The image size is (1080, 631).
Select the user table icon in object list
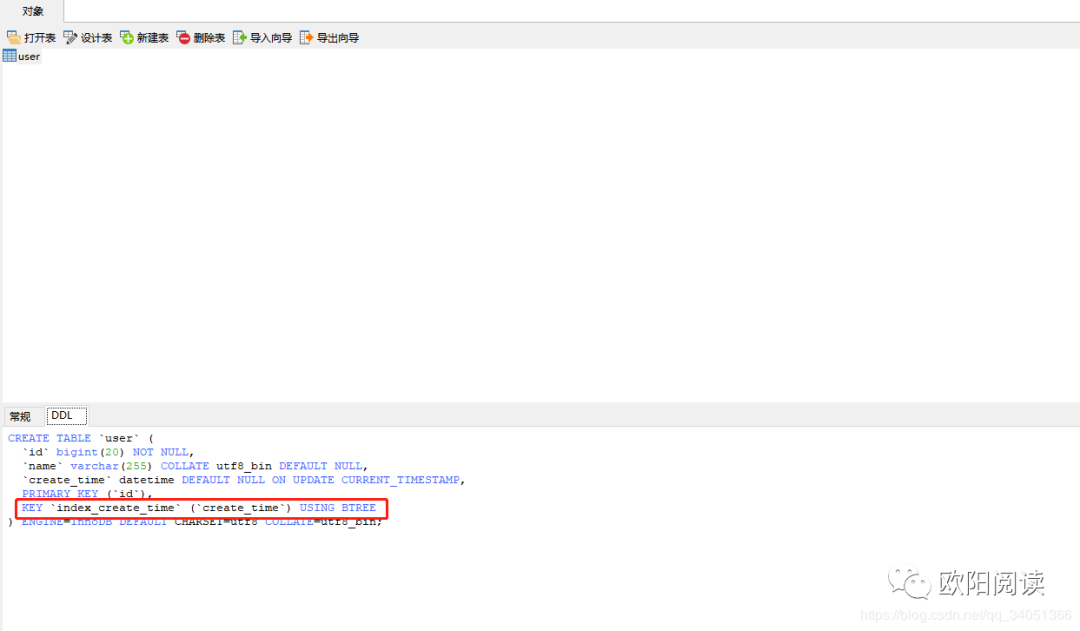[x=10, y=56]
